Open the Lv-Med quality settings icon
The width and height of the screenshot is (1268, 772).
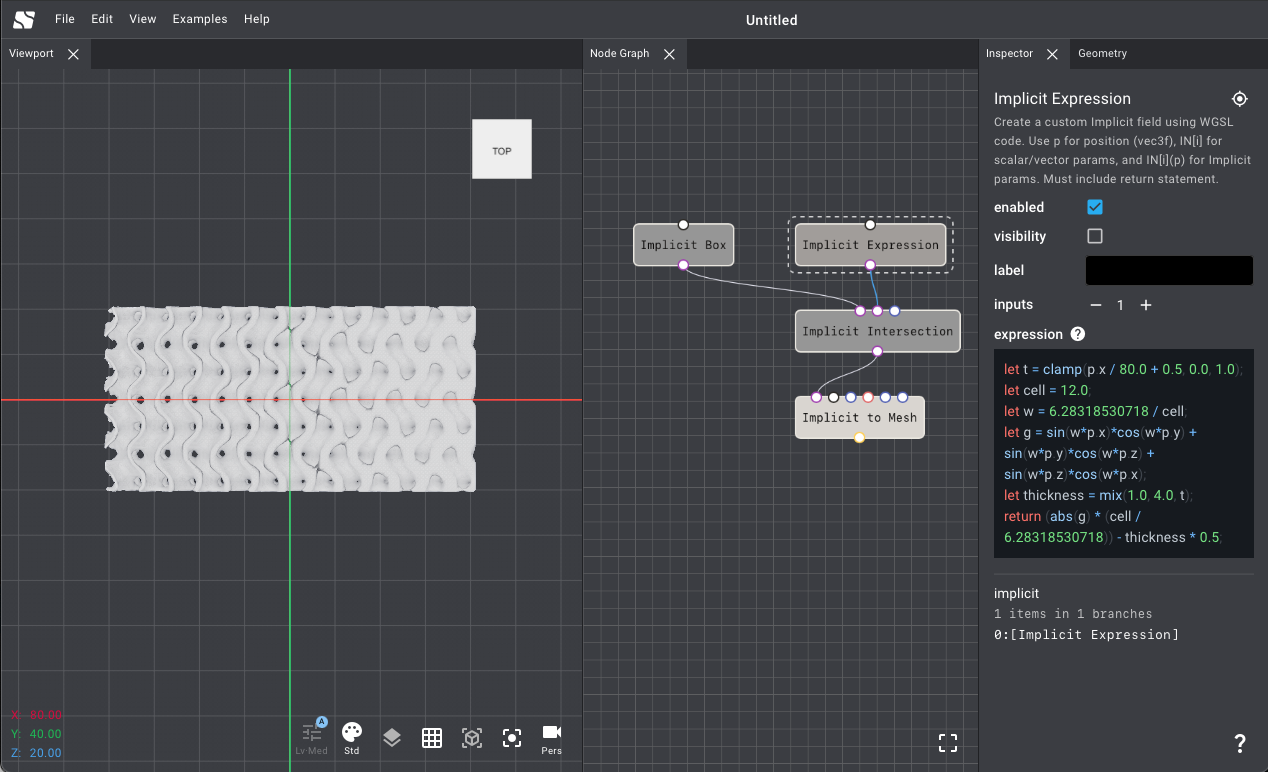click(312, 738)
